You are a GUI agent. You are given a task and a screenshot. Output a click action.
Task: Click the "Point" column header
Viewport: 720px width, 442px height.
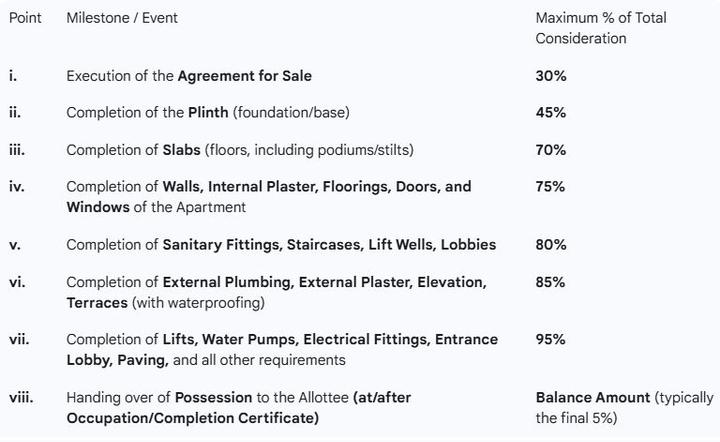[x=25, y=18]
